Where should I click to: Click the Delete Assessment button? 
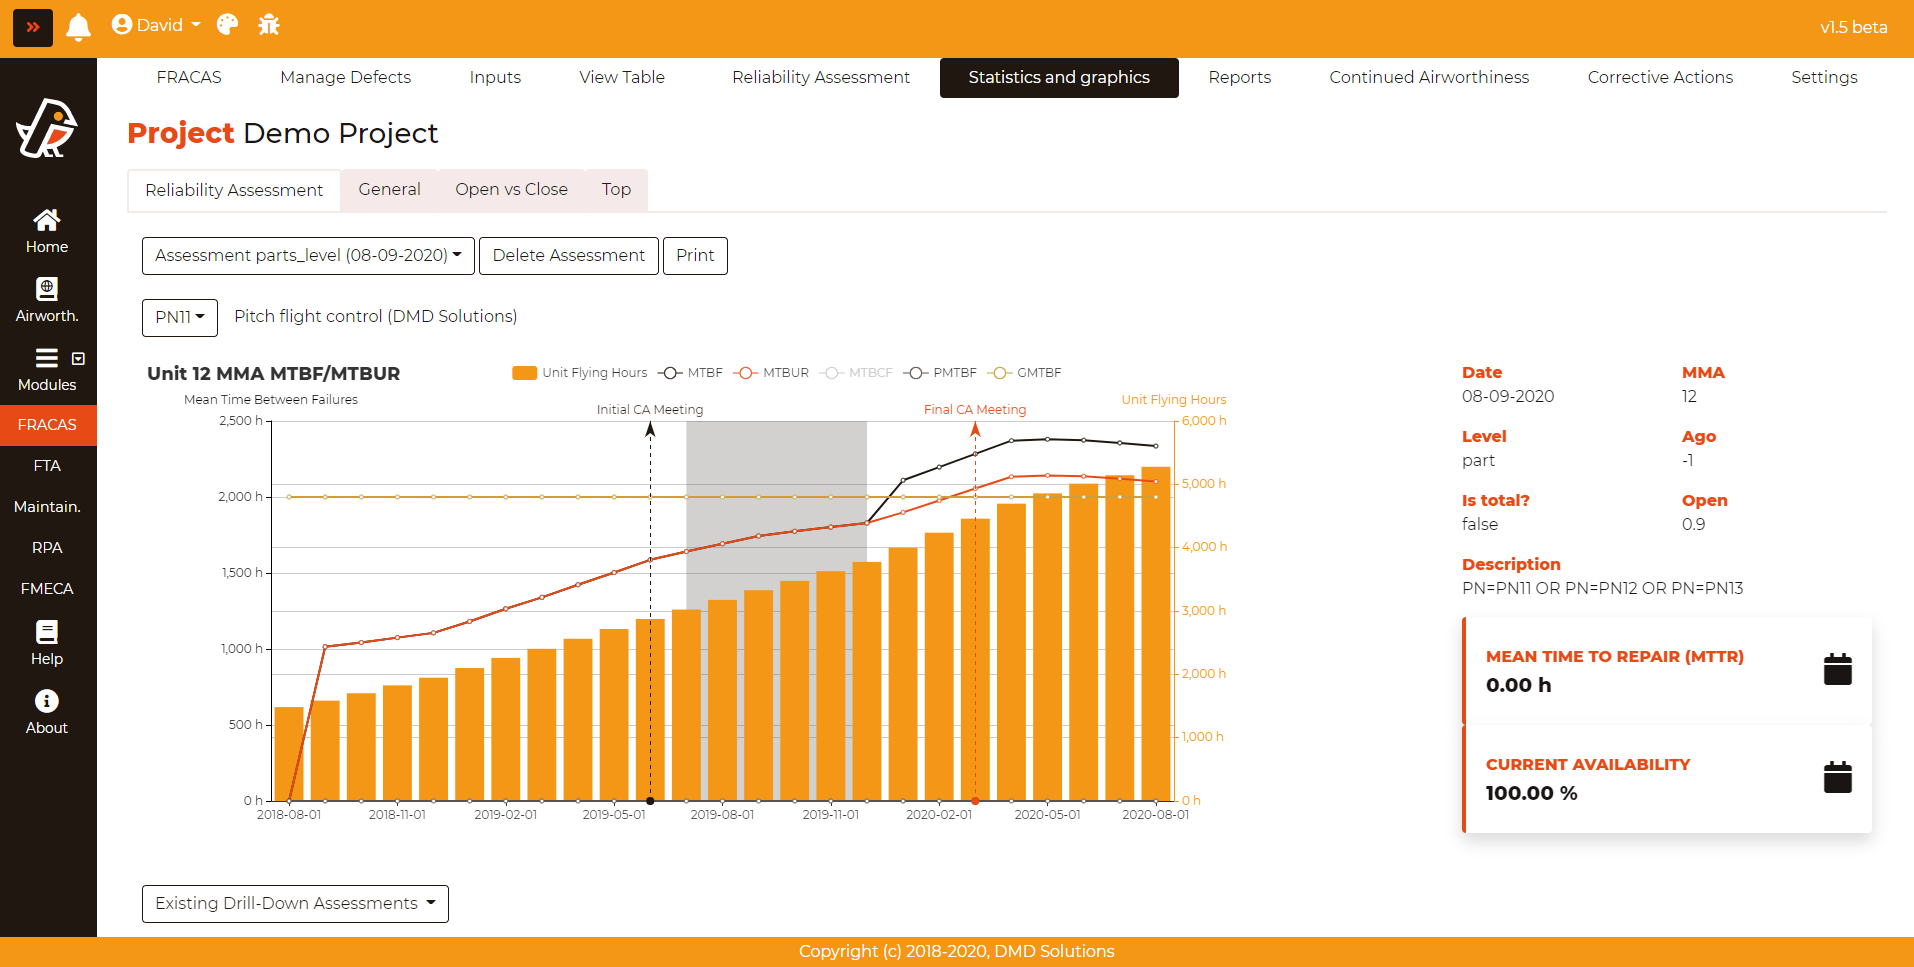[x=568, y=256]
